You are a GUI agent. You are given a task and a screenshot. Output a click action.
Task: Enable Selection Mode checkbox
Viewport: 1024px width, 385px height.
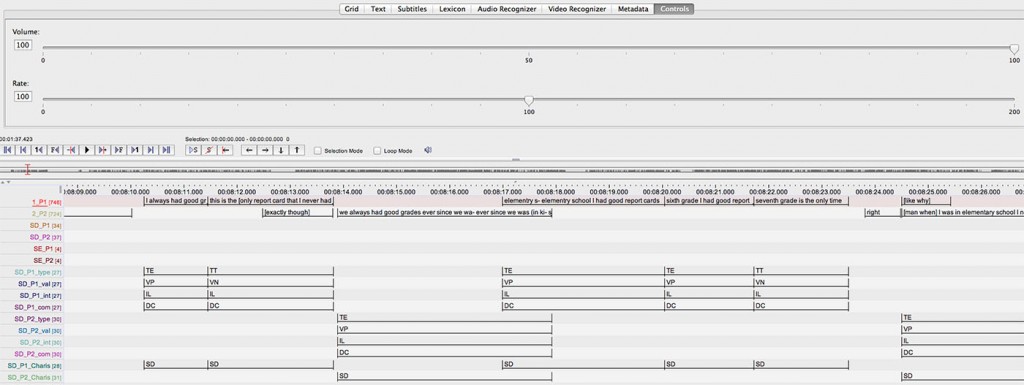click(317, 151)
